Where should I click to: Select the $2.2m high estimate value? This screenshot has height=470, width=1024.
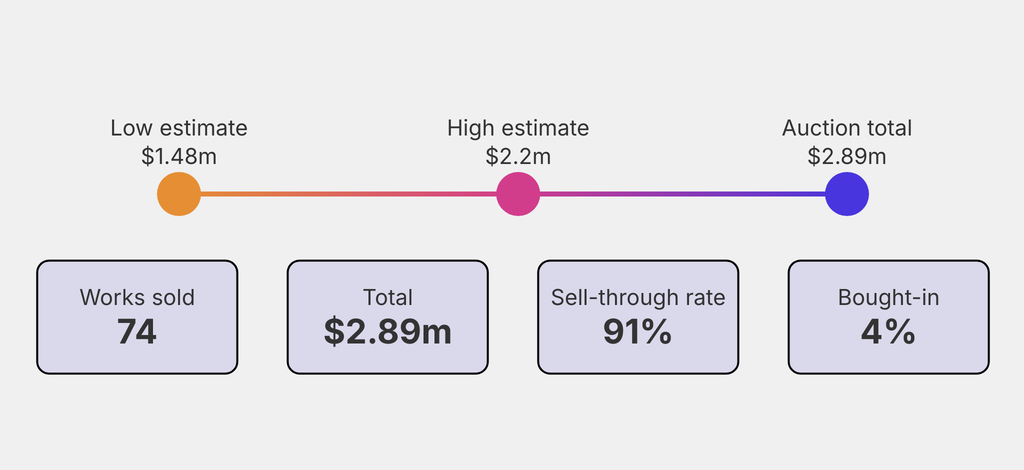[x=518, y=156]
